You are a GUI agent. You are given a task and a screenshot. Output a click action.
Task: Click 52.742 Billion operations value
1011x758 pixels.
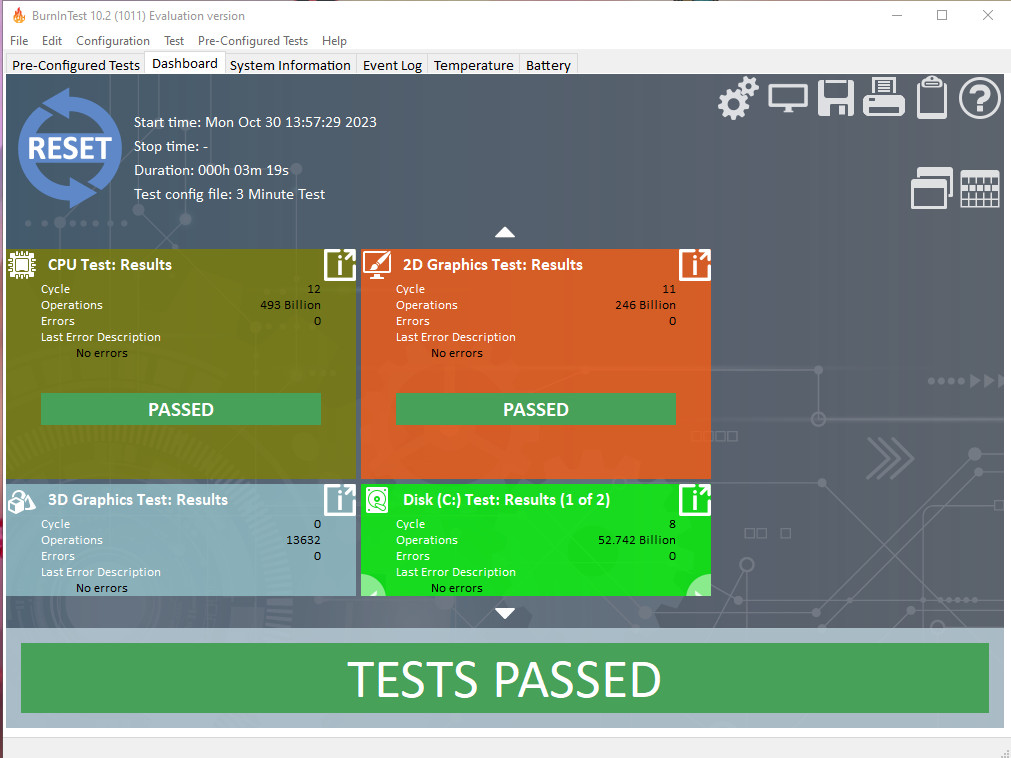coord(637,540)
